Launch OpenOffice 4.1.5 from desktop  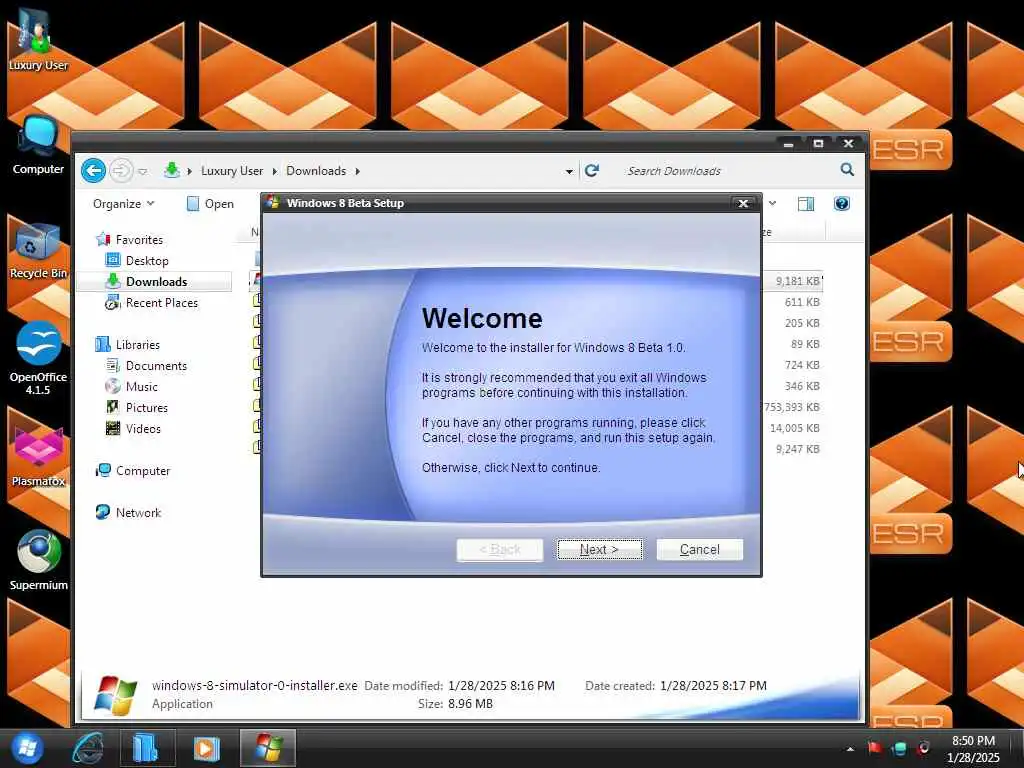(x=38, y=358)
